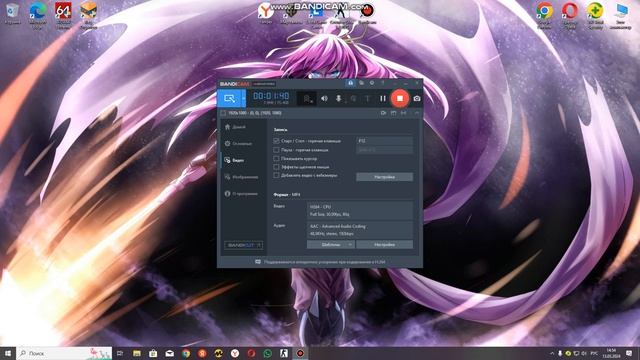Click the screen recording mode button

[229, 98]
